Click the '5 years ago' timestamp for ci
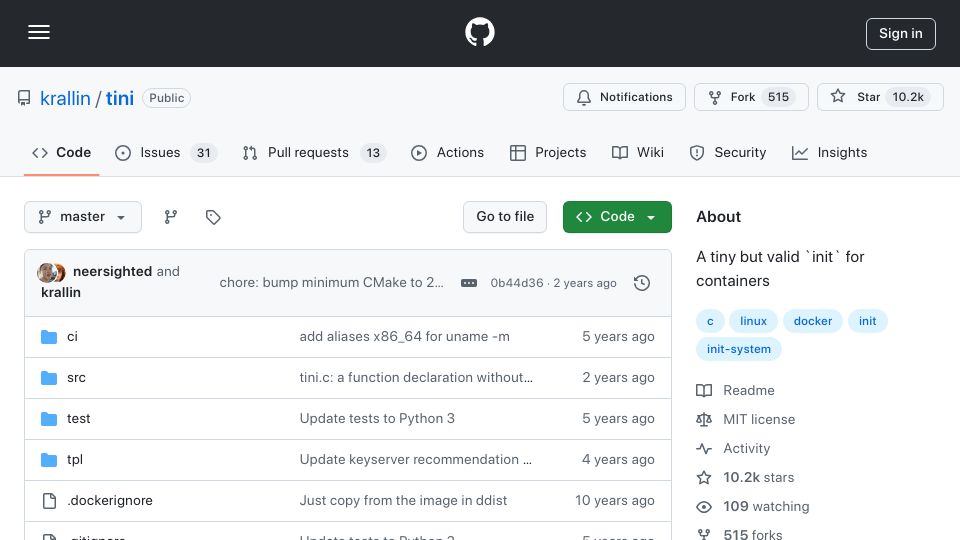 pos(618,337)
